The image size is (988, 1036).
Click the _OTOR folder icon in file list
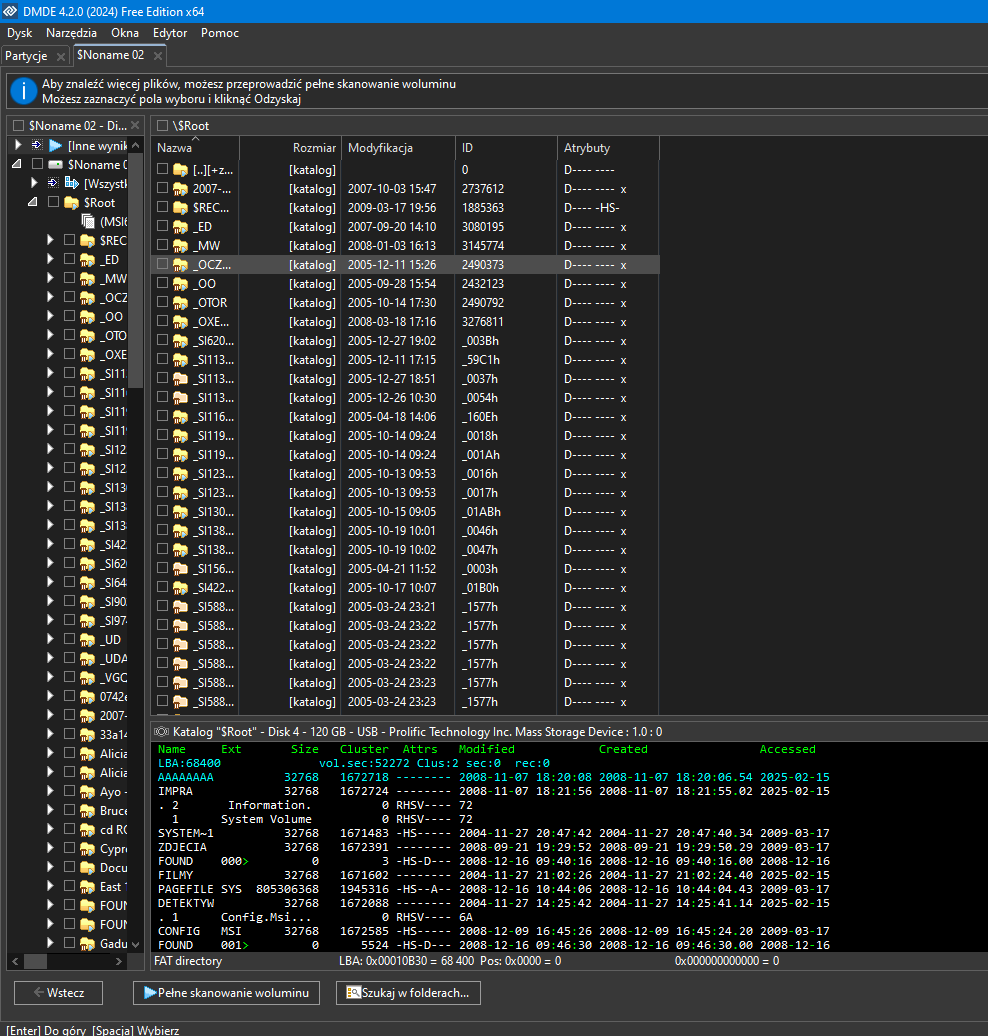pyautogui.click(x=180, y=303)
